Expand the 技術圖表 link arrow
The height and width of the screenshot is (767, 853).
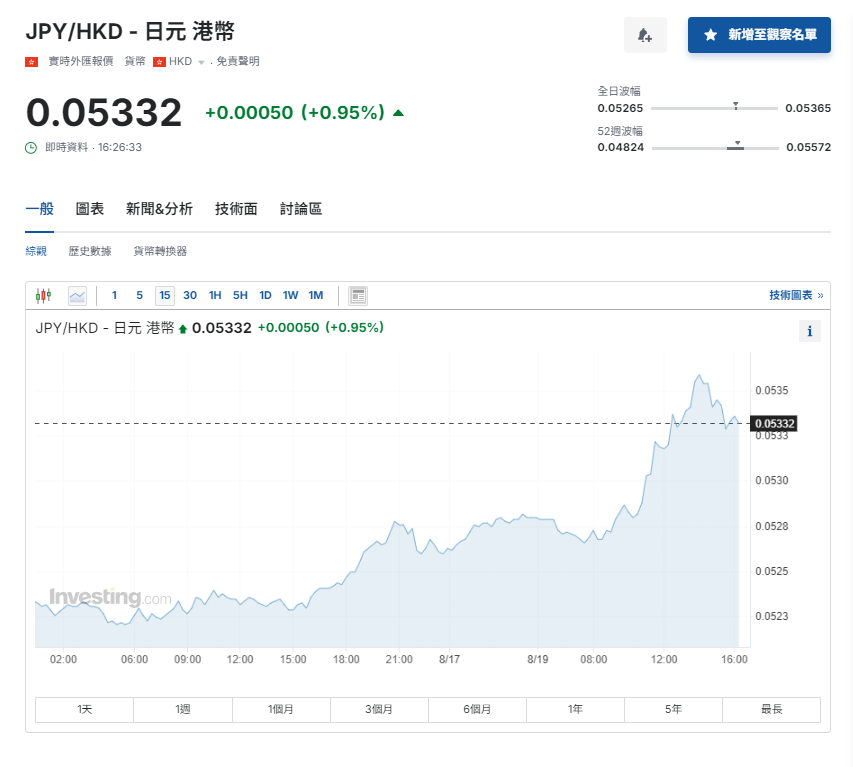pos(820,295)
